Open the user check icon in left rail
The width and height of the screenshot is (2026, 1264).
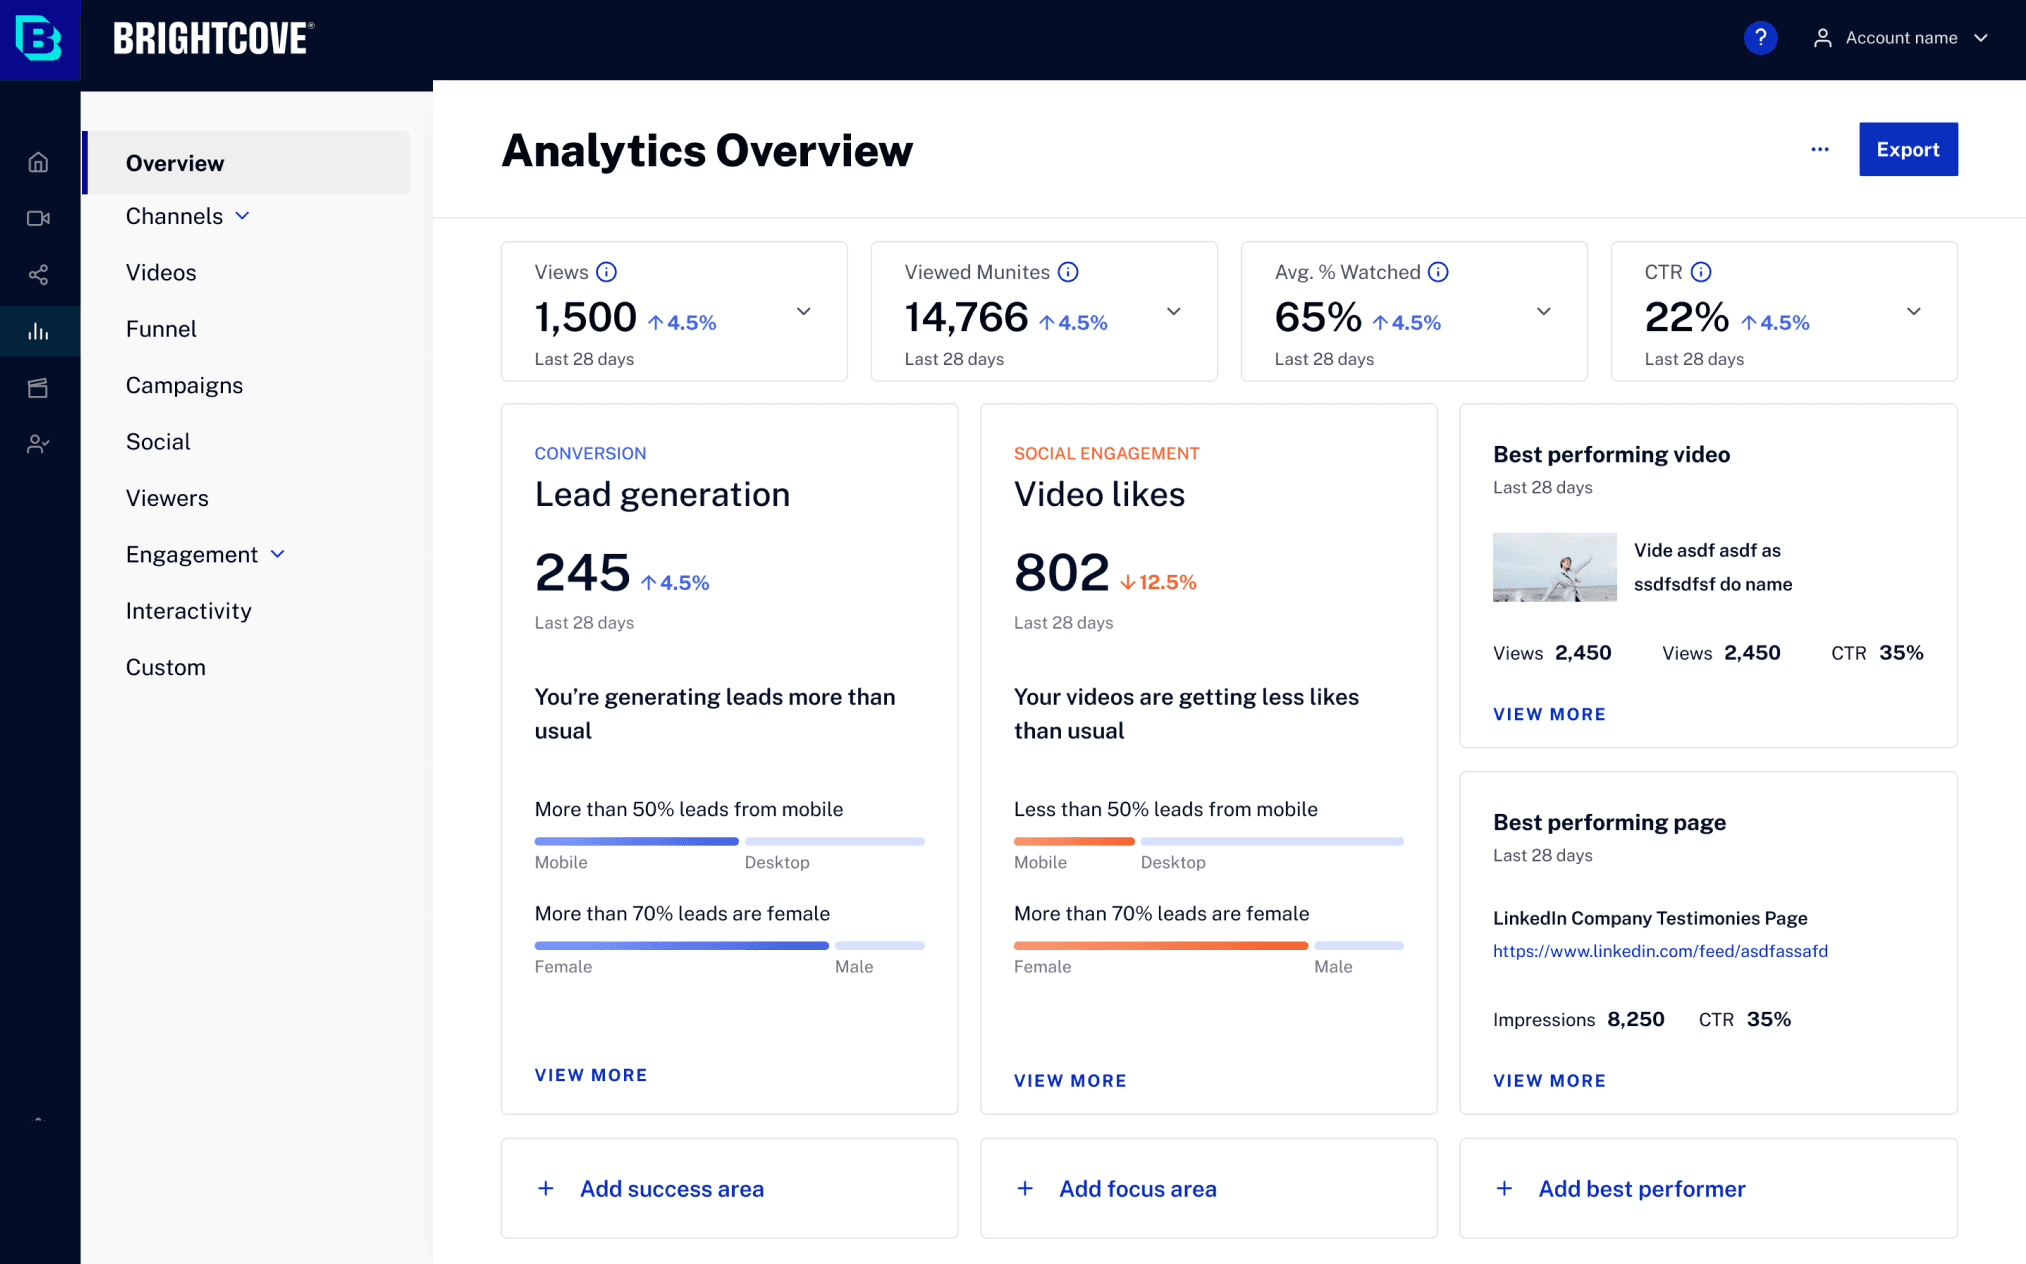(38, 444)
